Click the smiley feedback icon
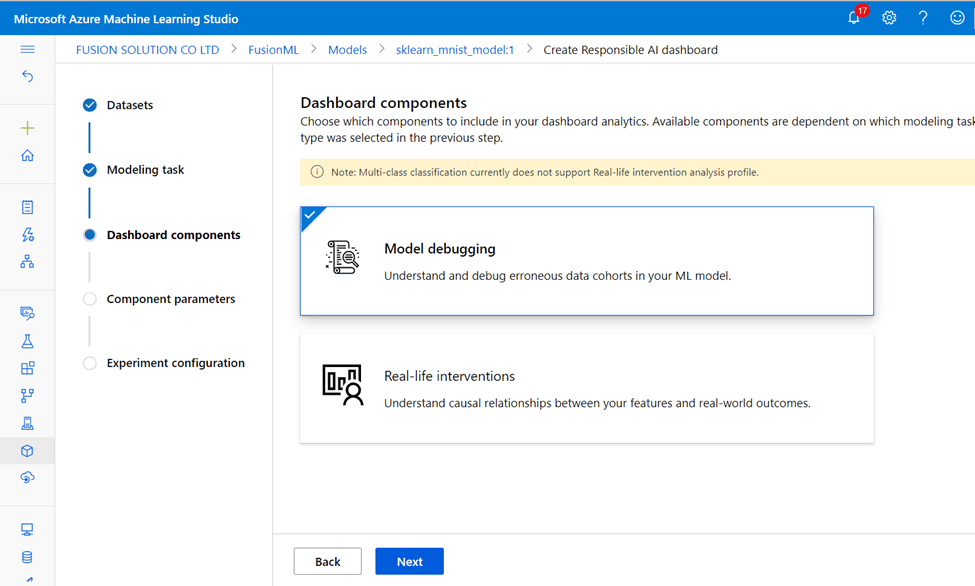 957,18
